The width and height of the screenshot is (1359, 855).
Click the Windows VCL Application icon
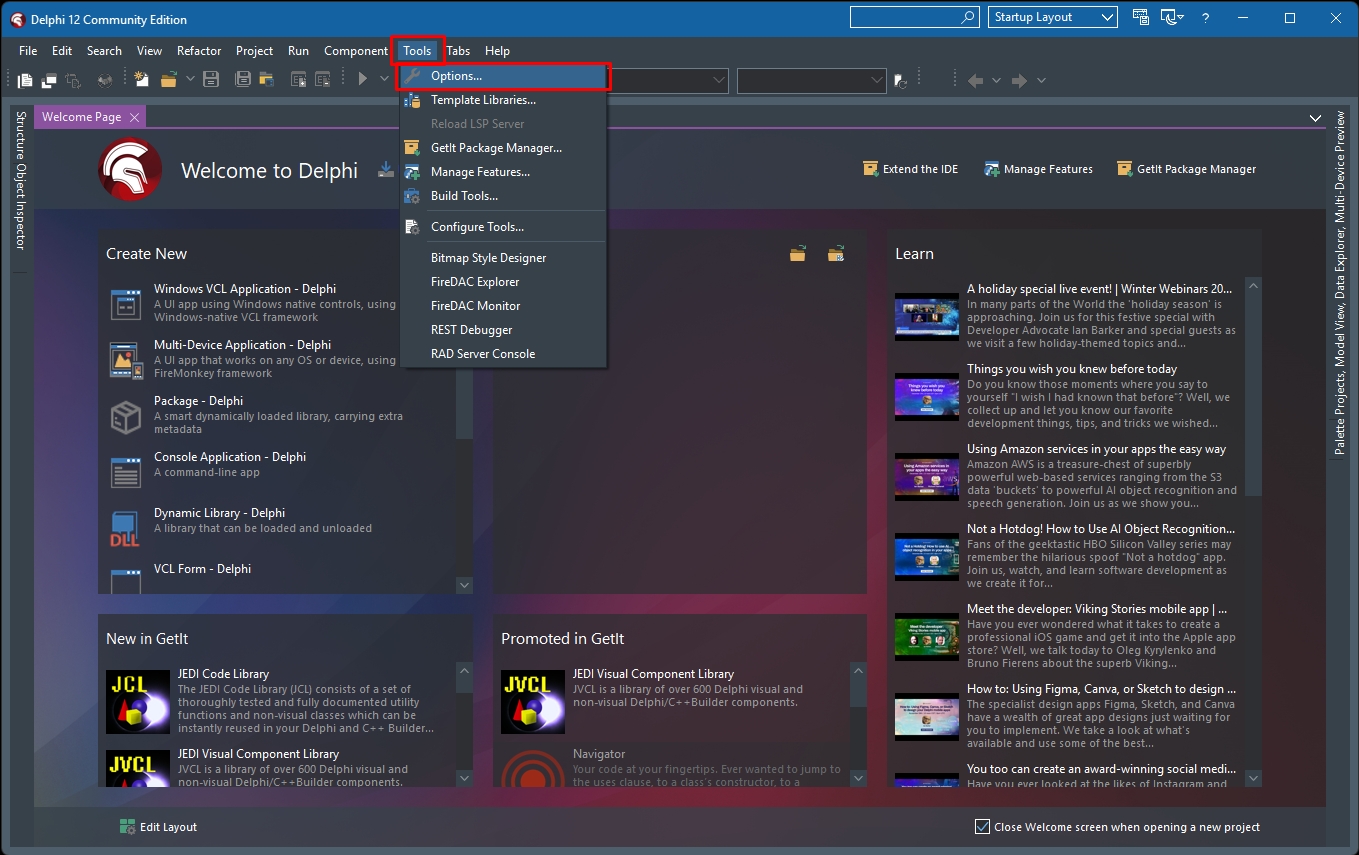click(x=126, y=303)
